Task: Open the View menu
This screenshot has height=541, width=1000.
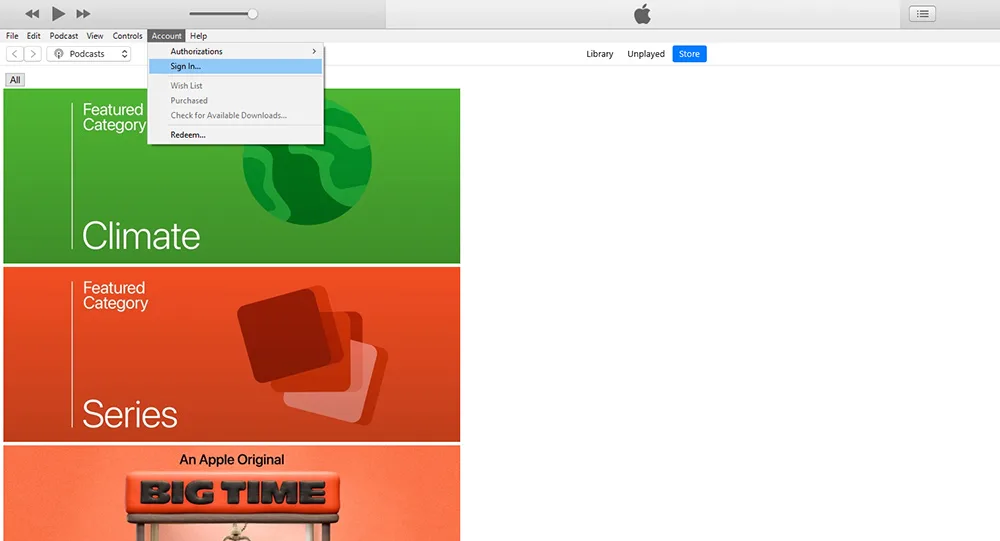Action: (95, 36)
